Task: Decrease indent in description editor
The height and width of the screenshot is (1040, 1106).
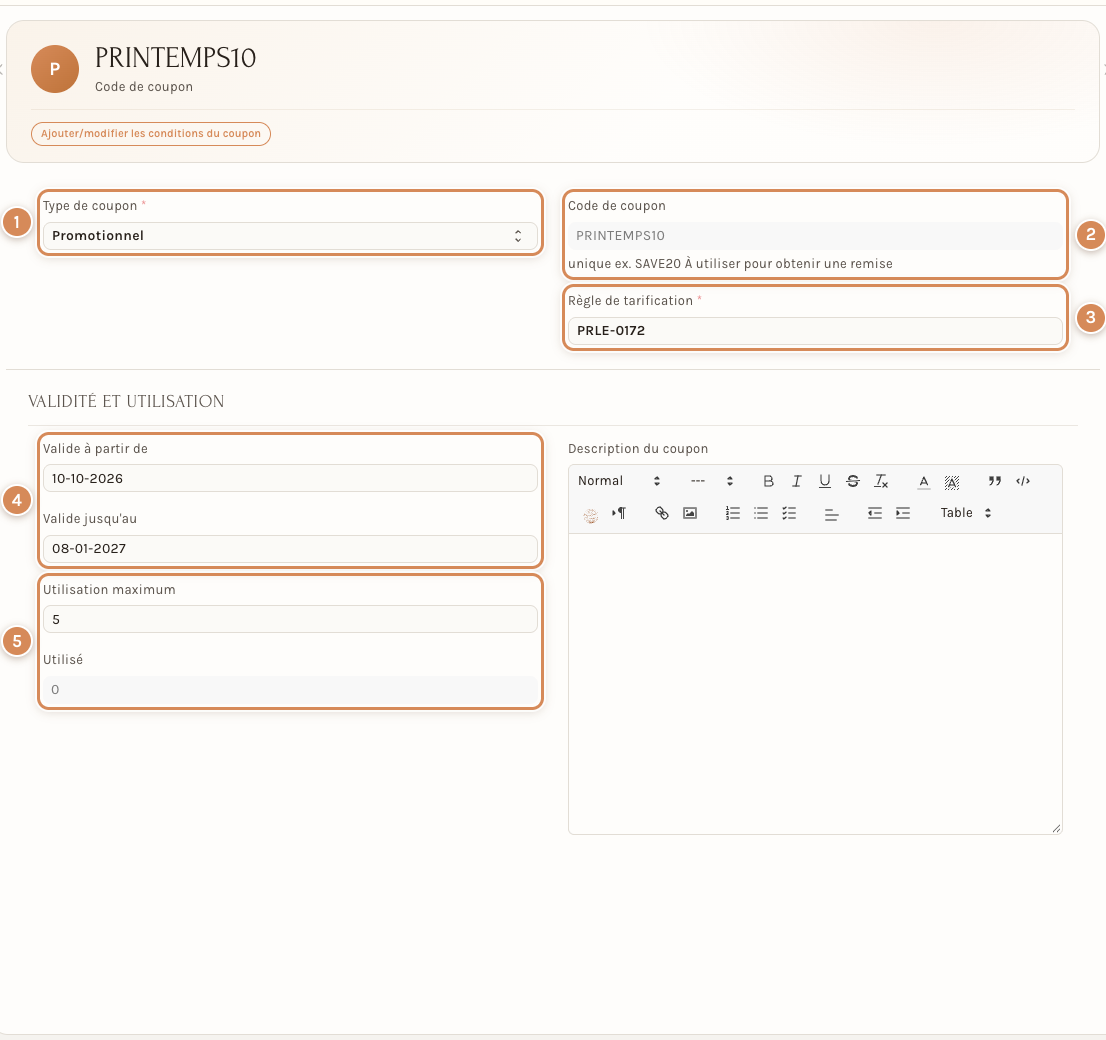Action: click(x=875, y=513)
